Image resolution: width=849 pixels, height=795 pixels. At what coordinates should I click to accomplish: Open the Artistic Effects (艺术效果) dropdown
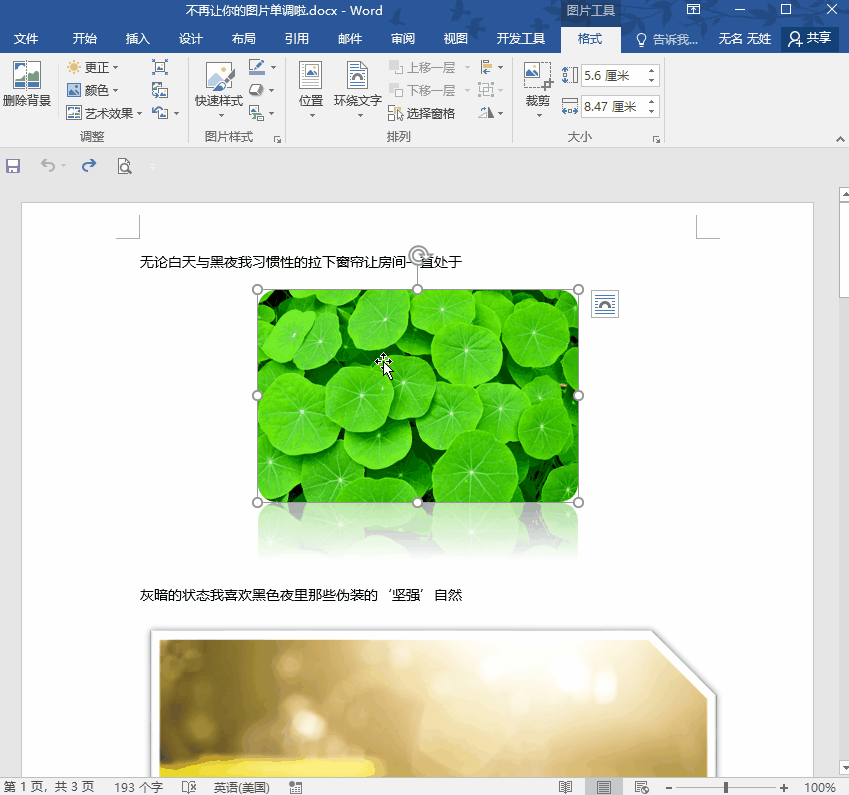[104, 113]
